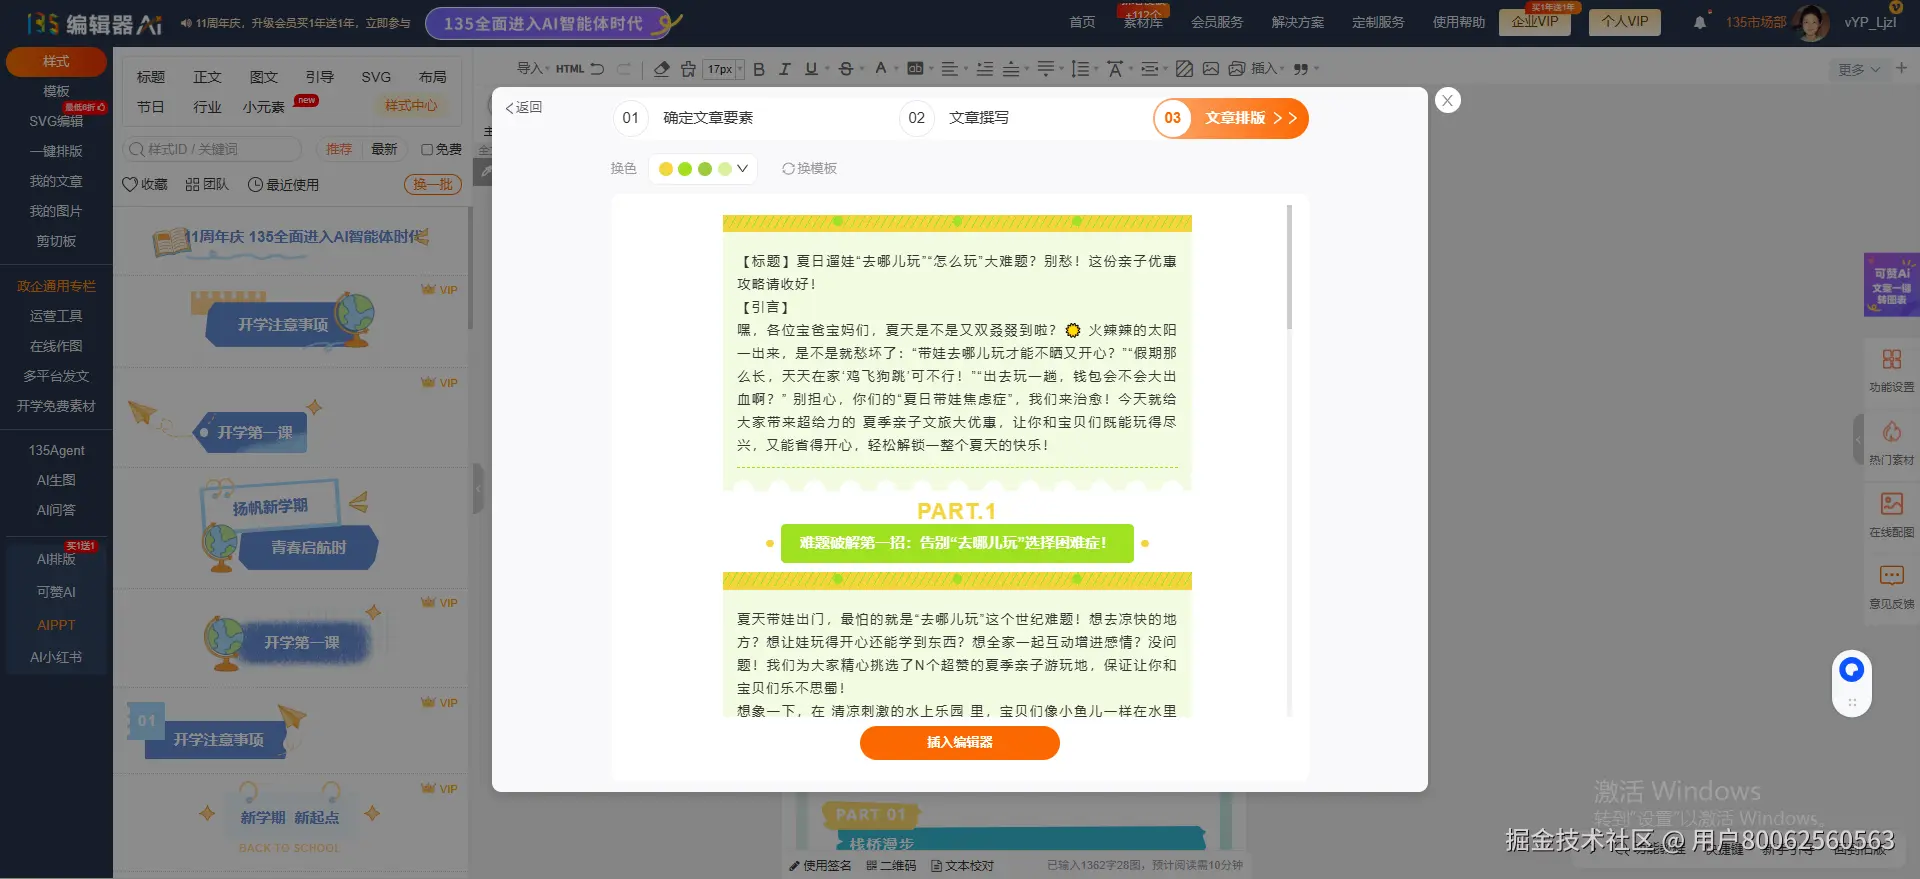
Task: Click the user avatar picture
Action: (1811, 22)
